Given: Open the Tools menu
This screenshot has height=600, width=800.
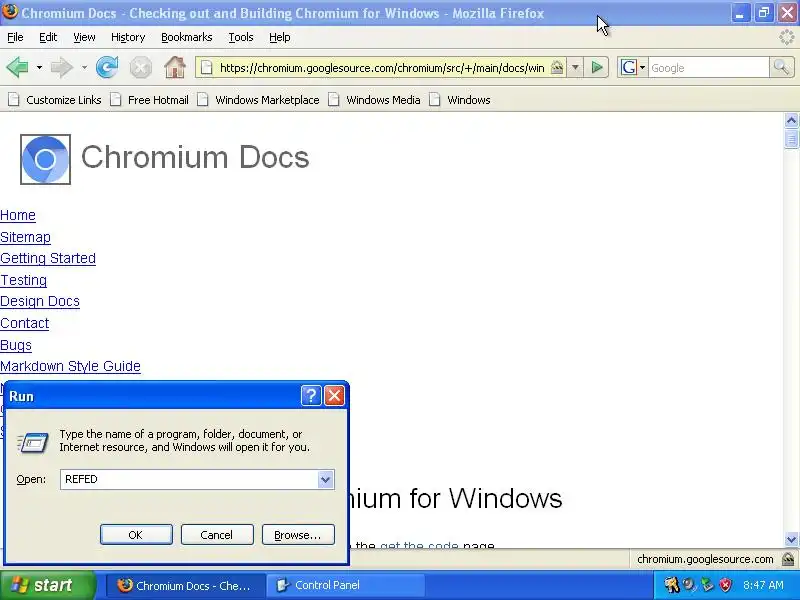Looking at the screenshot, I should point(241,37).
